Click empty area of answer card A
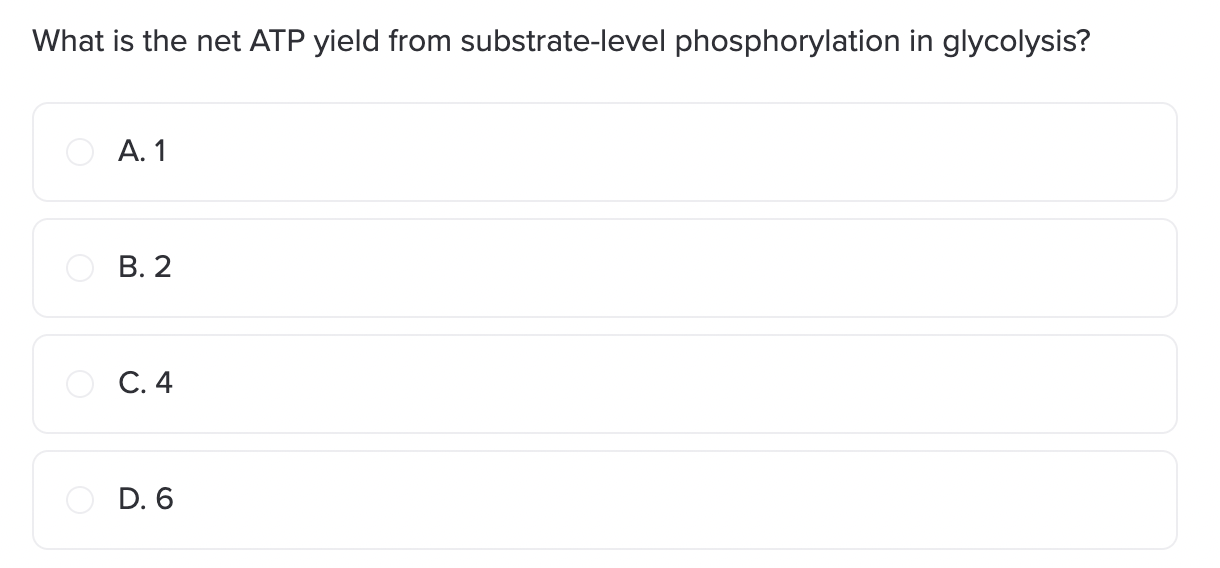 [x=670, y=152]
